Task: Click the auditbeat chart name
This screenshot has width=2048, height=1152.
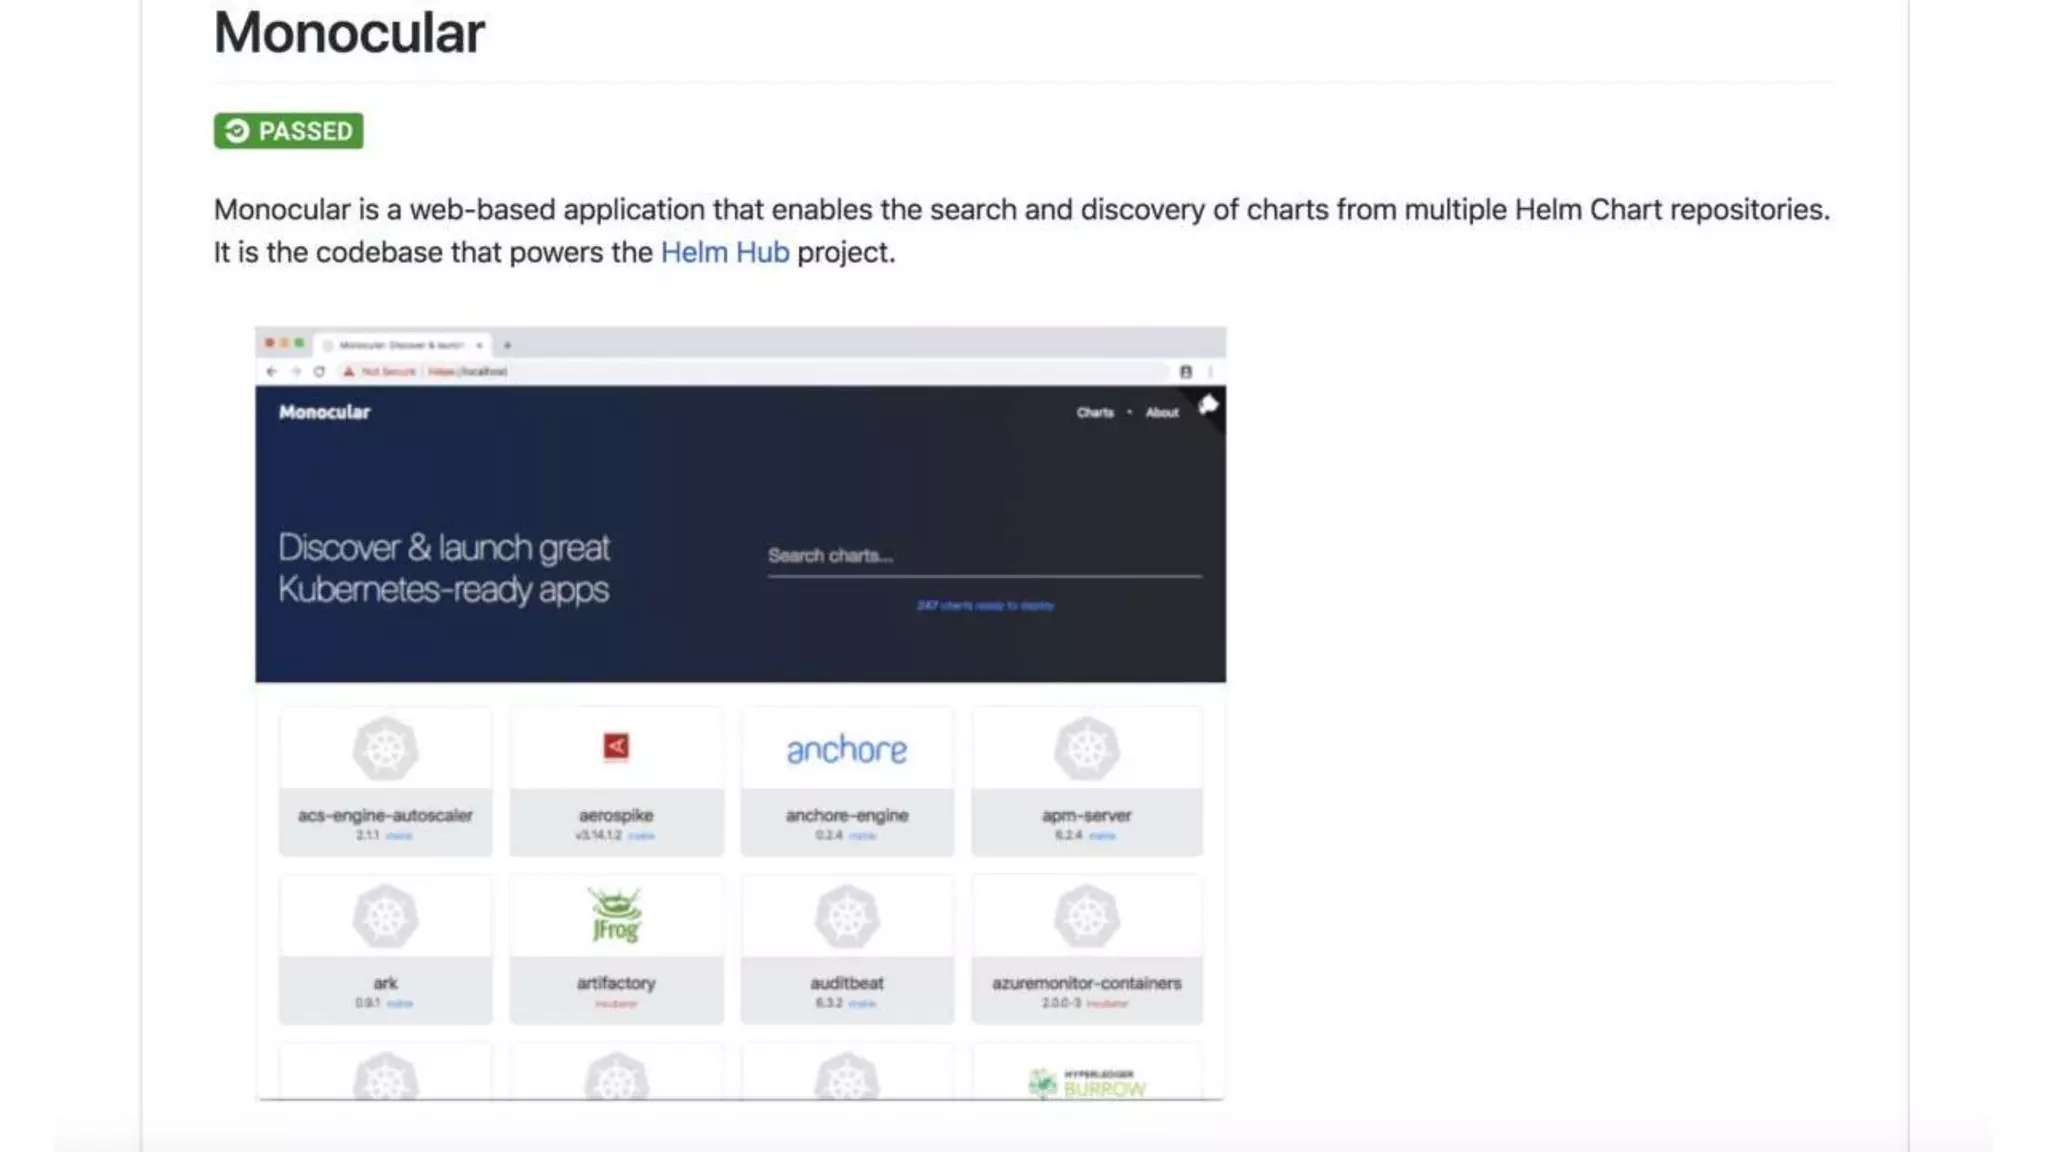Action: pyautogui.click(x=846, y=983)
